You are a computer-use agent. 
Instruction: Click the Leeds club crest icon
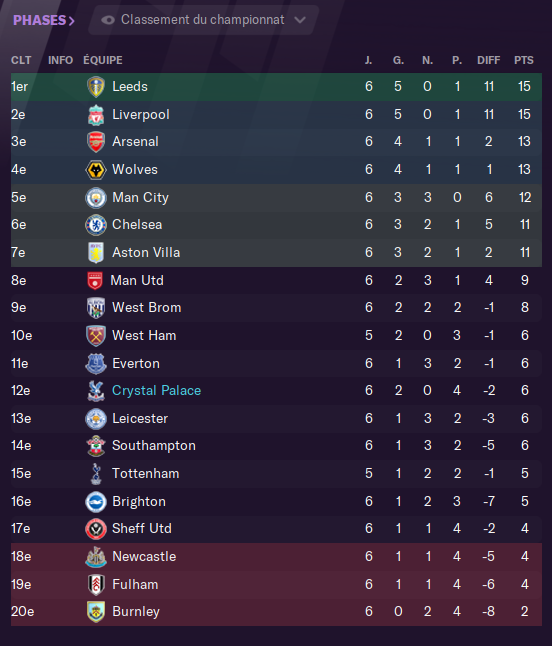96,87
